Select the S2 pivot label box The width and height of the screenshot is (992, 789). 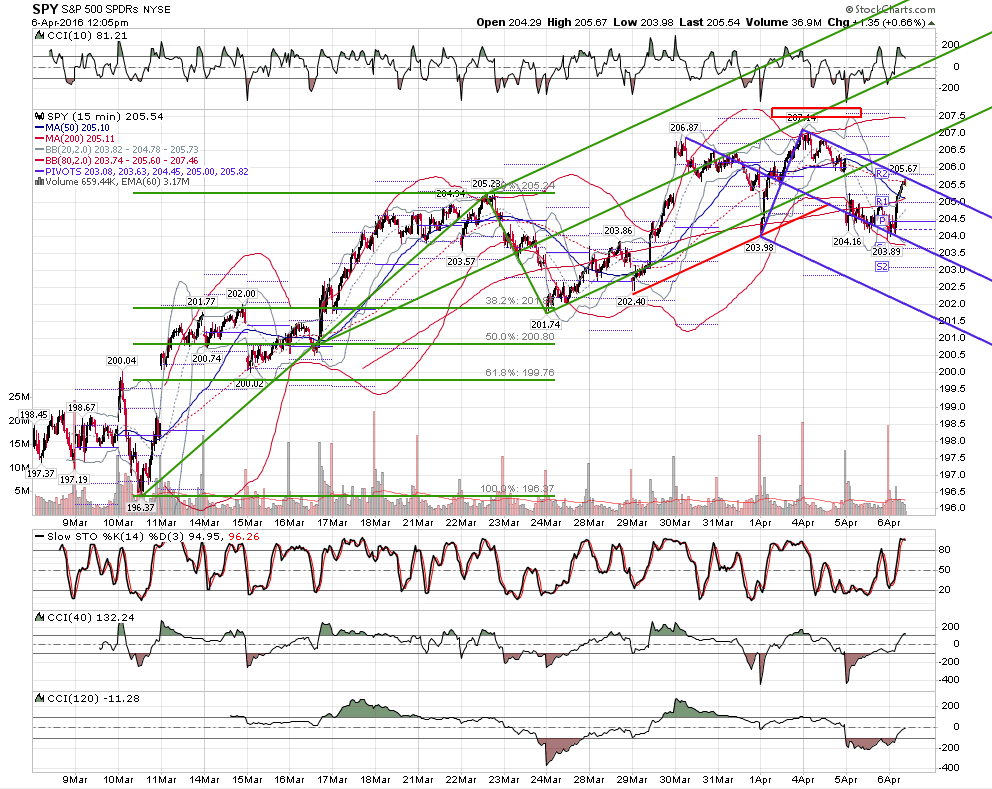point(882,267)
